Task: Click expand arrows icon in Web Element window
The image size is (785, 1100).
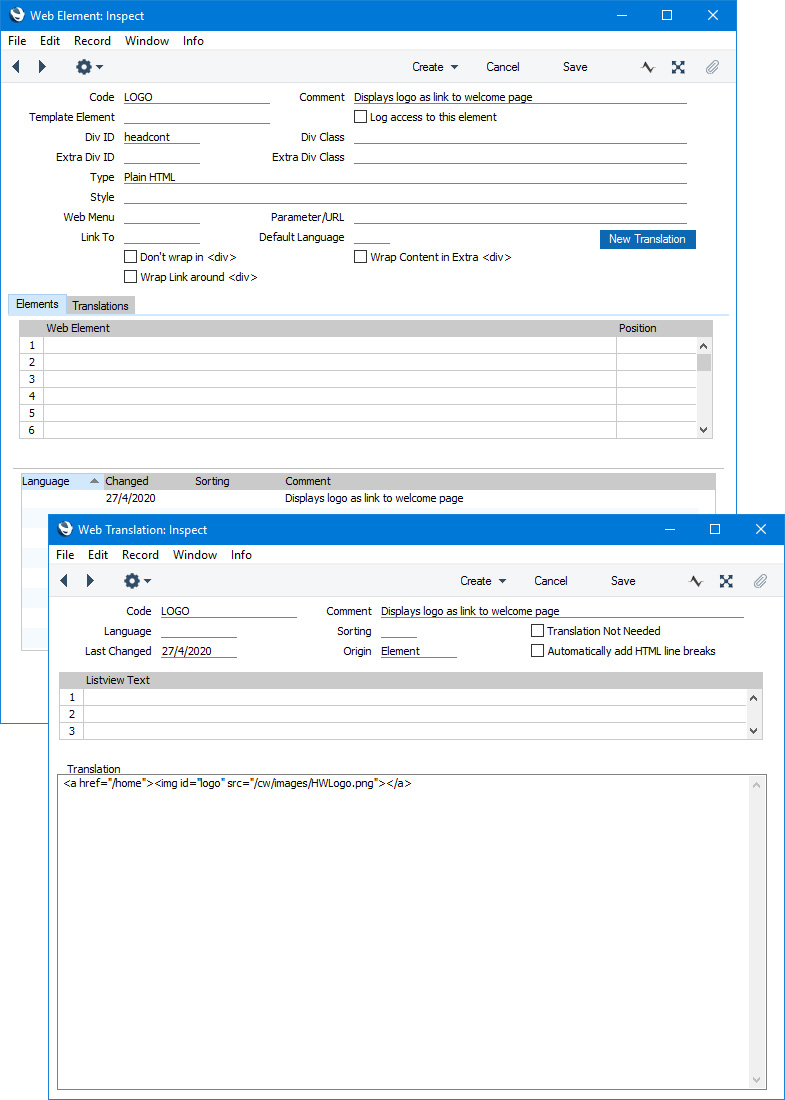Action: tap(678, 67)
